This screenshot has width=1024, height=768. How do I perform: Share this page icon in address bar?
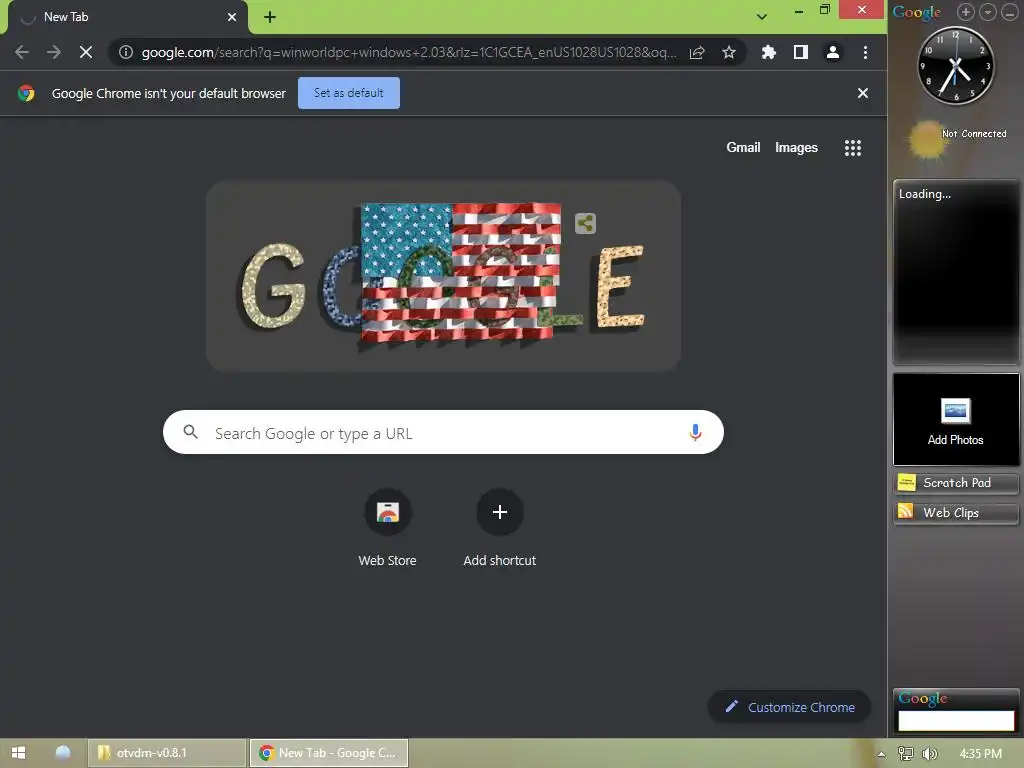tap(697, 52)
